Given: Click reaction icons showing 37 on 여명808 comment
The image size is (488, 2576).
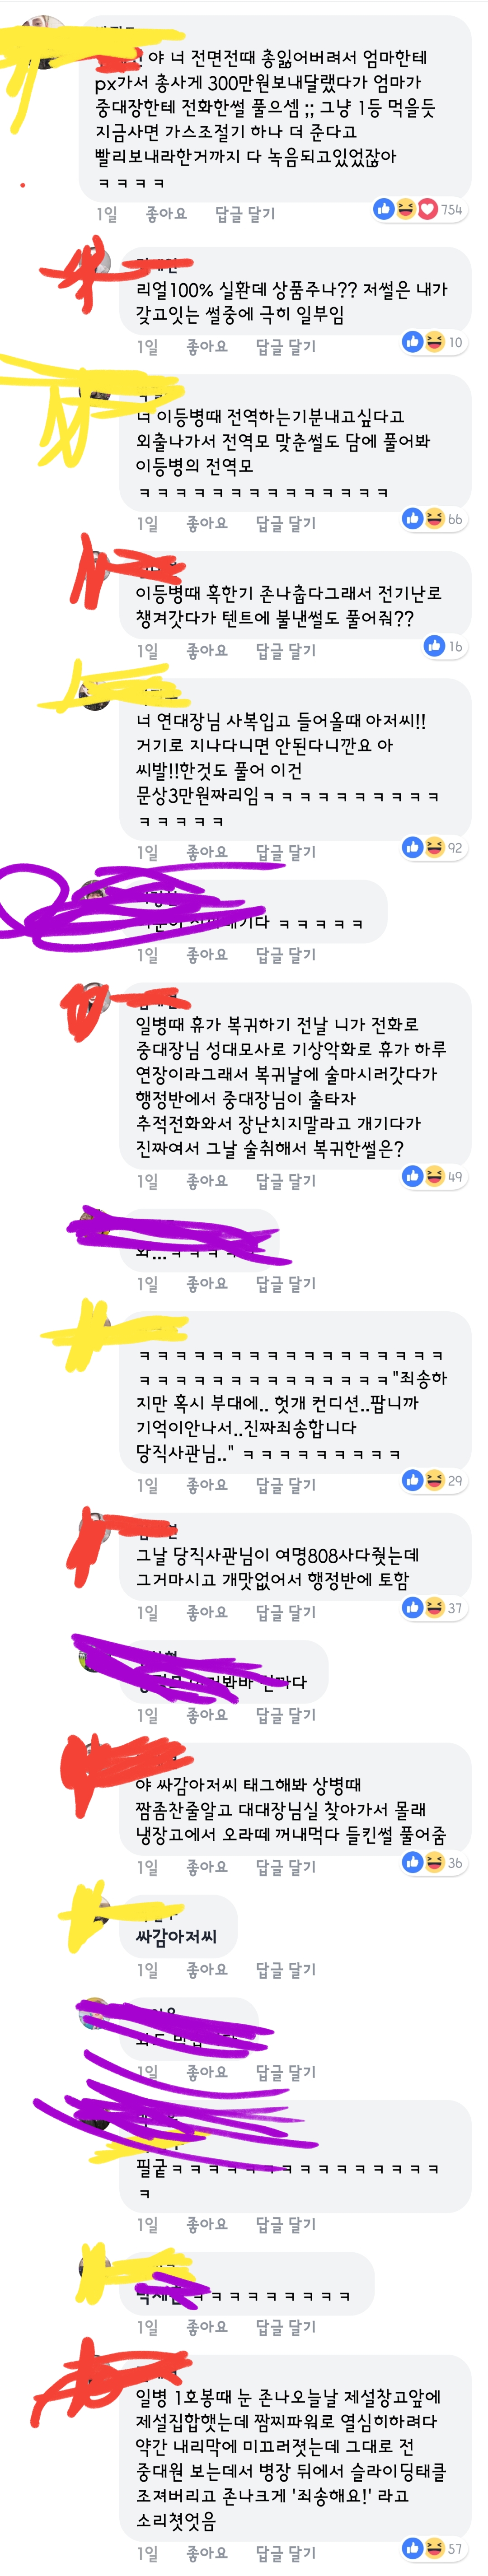Looking at the screenshot, I should [433, 1608].
